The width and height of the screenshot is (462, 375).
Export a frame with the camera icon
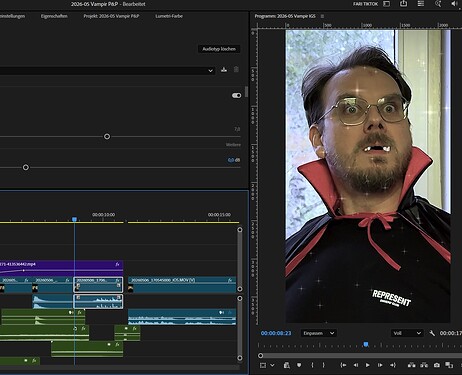(x=437, y=365)
